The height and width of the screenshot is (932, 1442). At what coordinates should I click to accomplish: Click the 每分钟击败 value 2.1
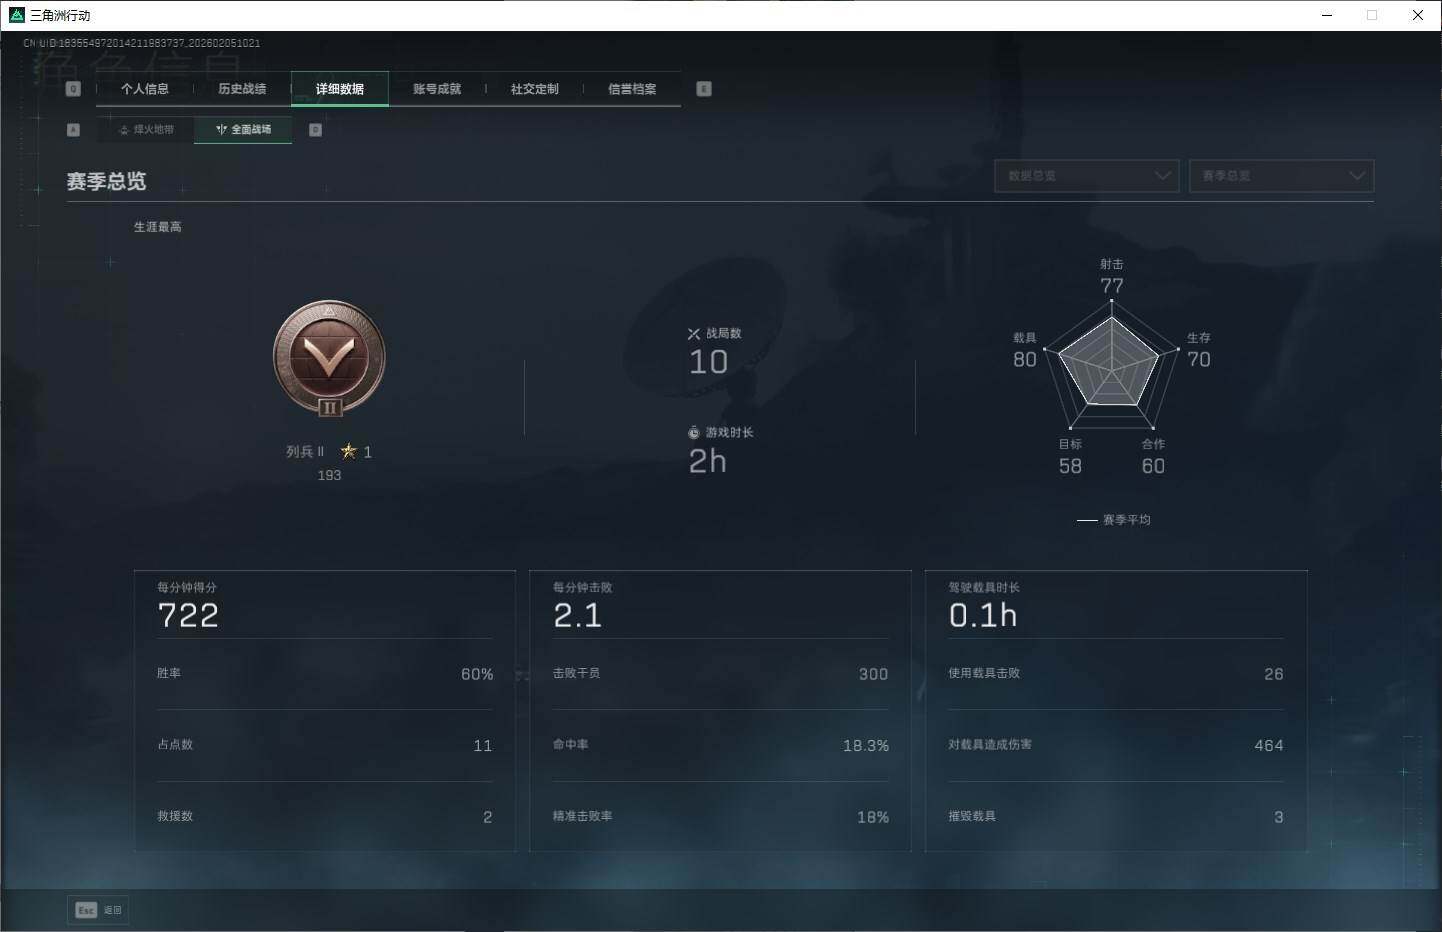(x=578, y=616)
